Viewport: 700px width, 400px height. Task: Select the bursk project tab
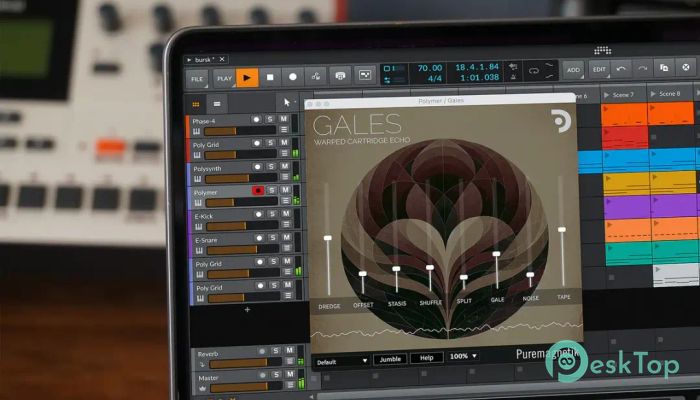pyautogui.click(x=204, y=60)
